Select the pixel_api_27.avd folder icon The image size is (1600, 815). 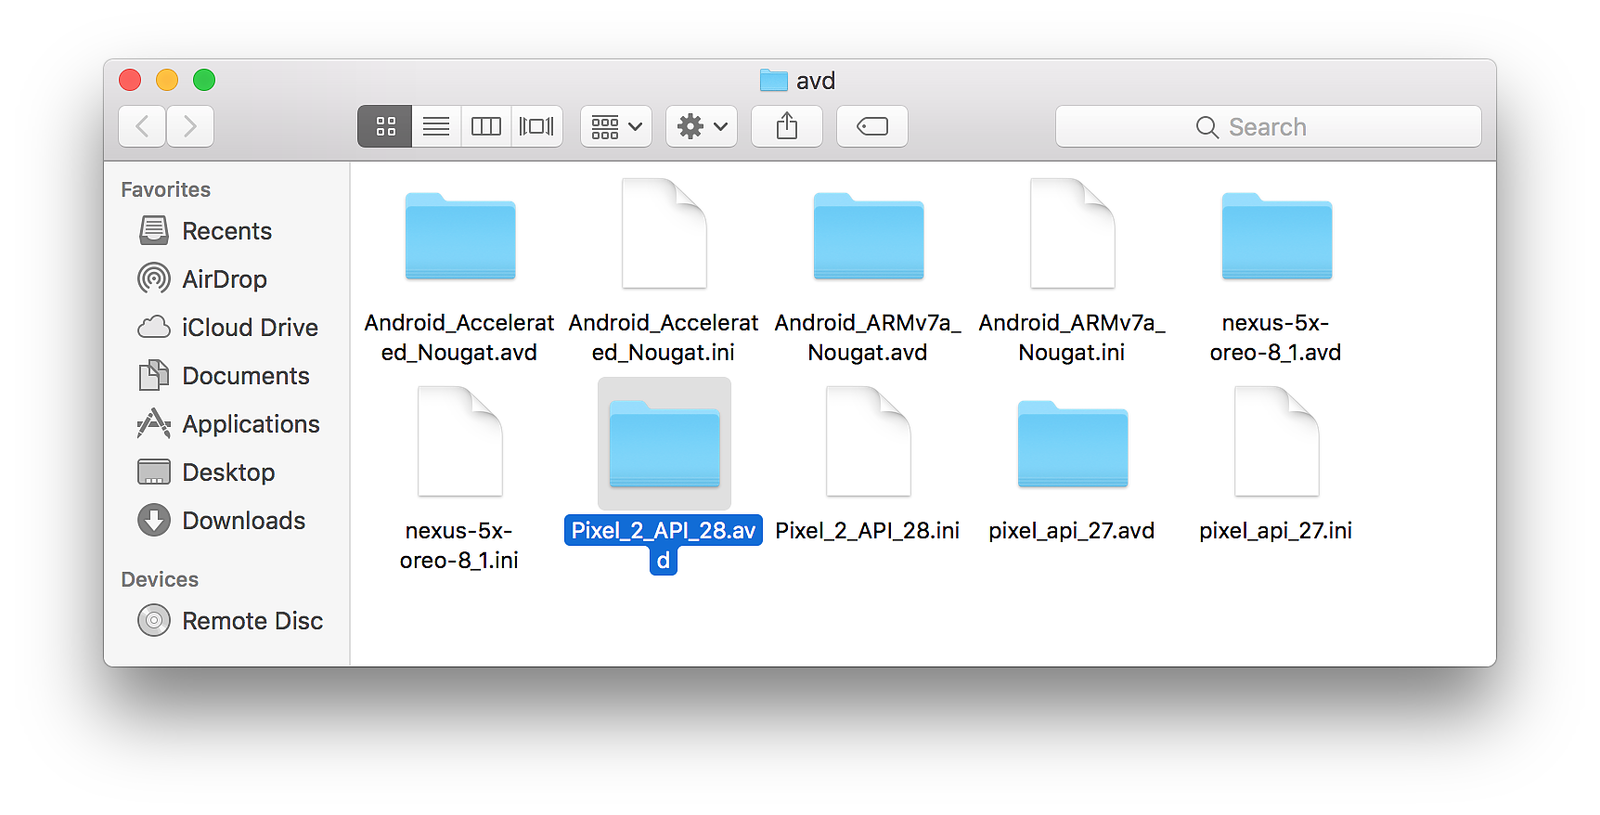(1072, 444)
